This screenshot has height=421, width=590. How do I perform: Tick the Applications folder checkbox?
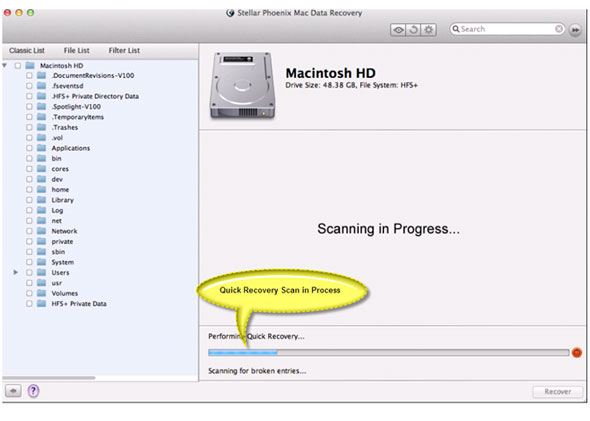29,148
